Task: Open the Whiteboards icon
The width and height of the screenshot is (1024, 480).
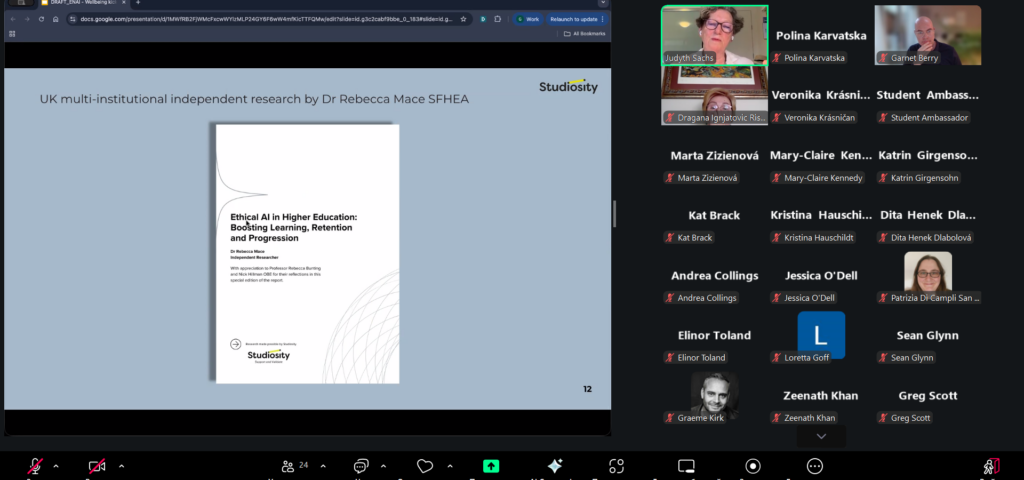Action: pyautogui.click(x=686, y=466)
